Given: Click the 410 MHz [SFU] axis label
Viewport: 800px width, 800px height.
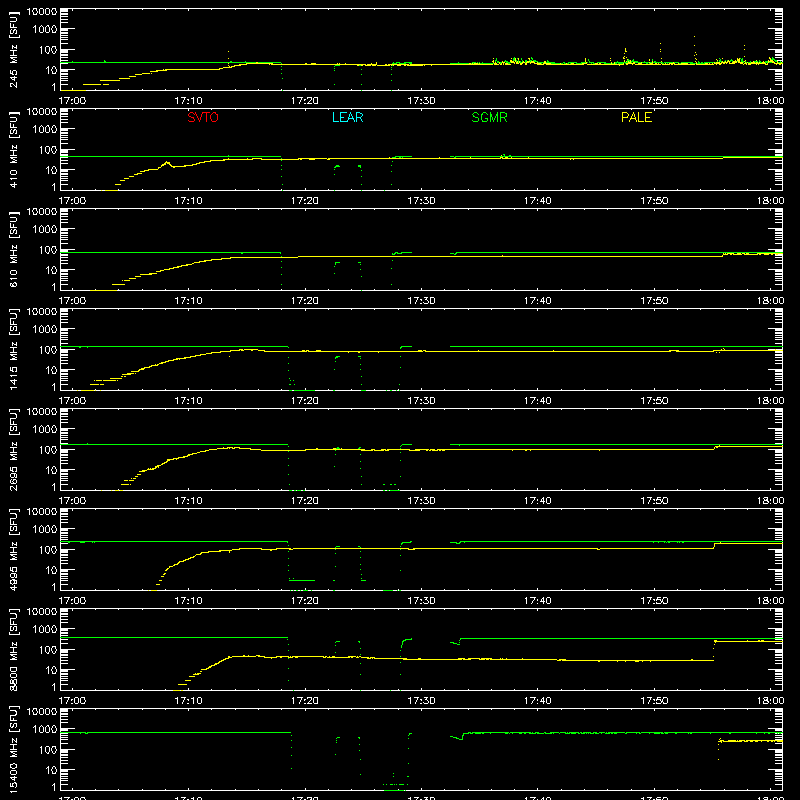Looking at the screenshot, I should point(14,149).
